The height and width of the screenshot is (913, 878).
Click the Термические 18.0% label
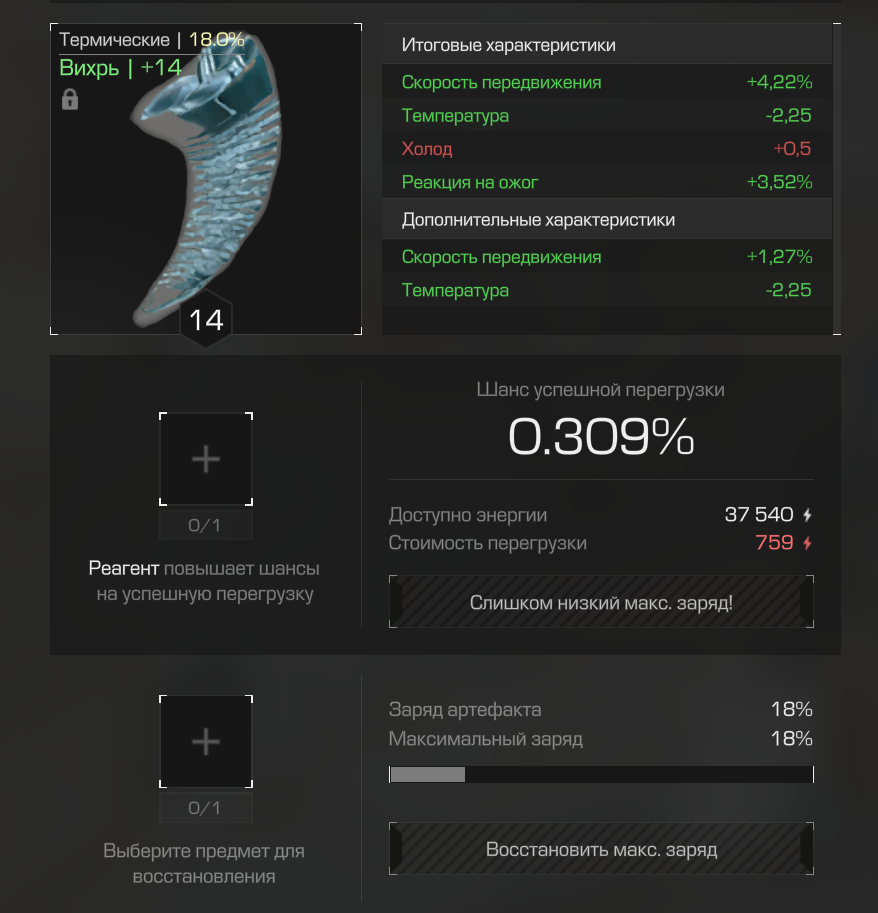(x=151, y=40)
